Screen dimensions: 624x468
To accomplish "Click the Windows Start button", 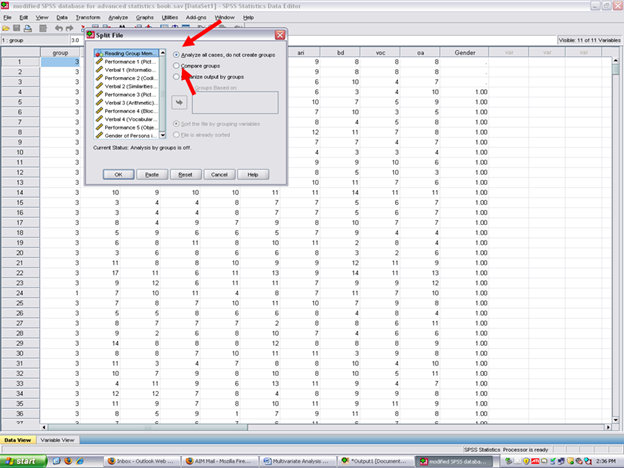I will tap(23, 461).
